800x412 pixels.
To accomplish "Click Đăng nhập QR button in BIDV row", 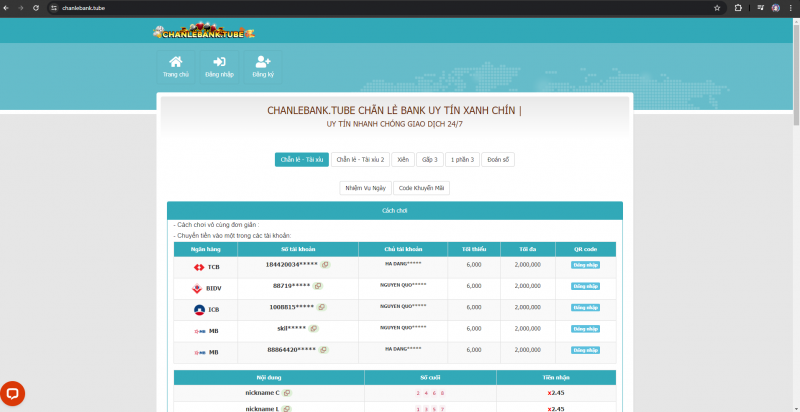I will pos(585,287).
